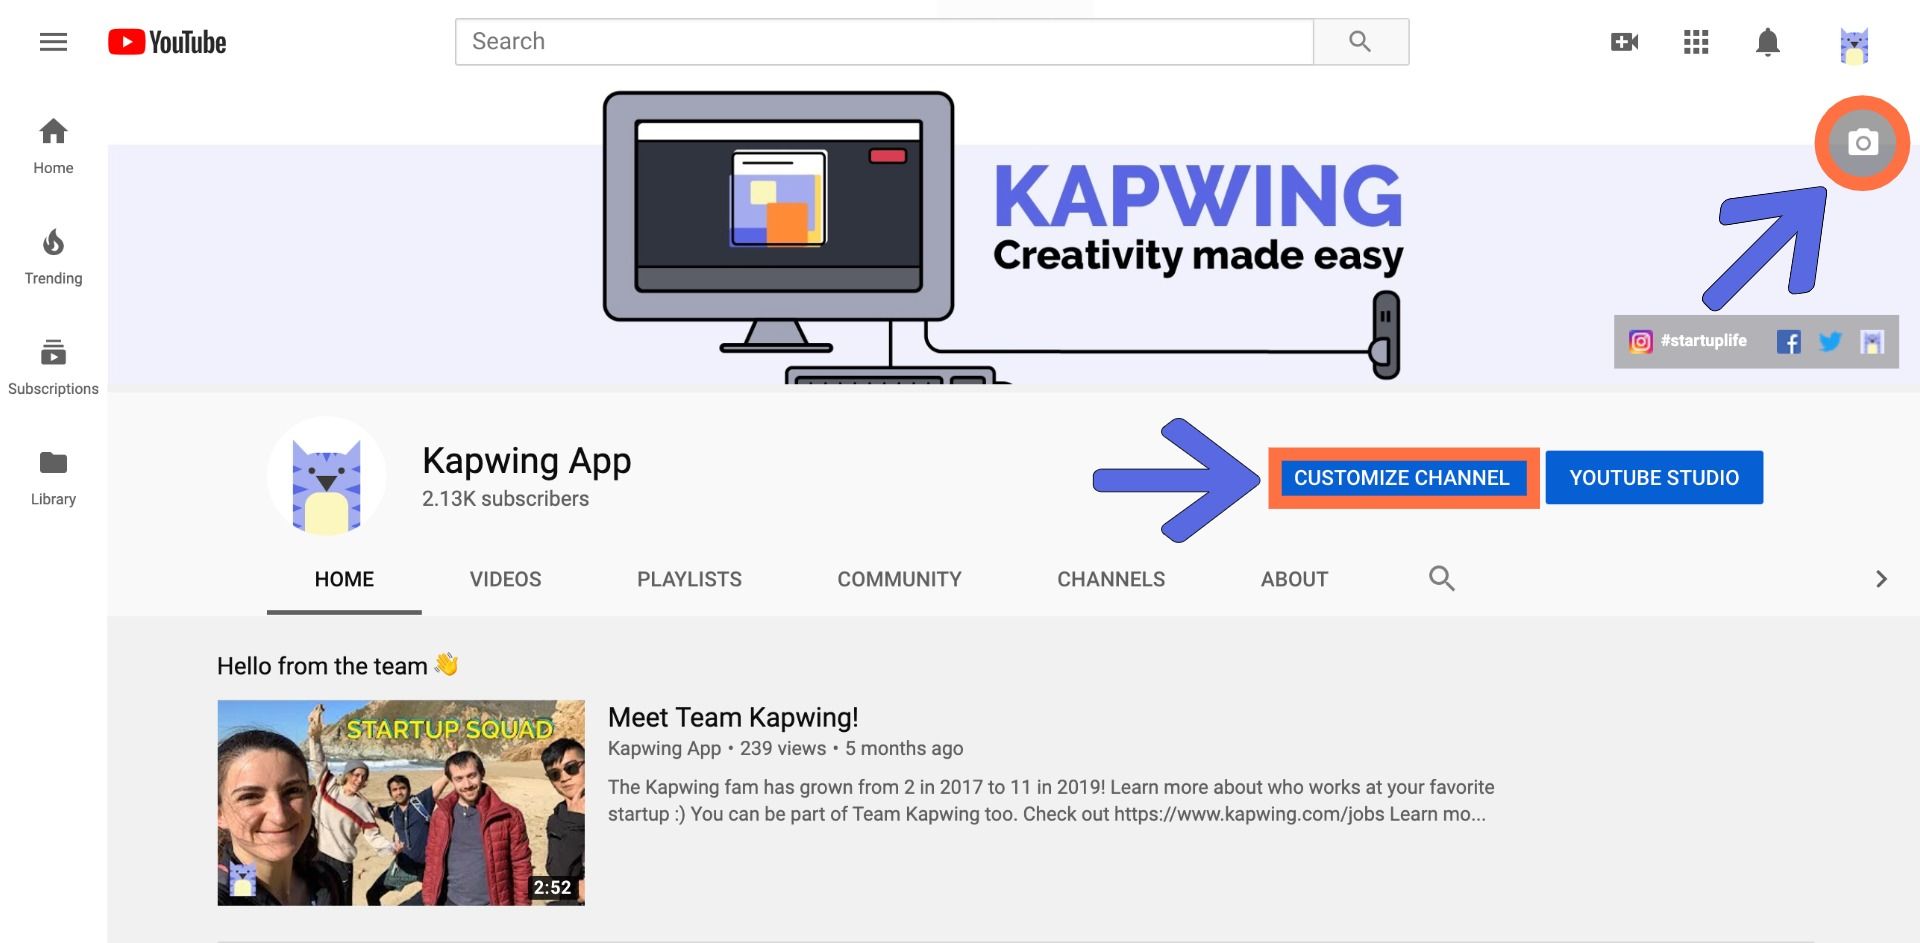Viewport: 1920px width, 943px height.
Task: Open the camera icon to edit banner art
Action: click(1861, 143)
